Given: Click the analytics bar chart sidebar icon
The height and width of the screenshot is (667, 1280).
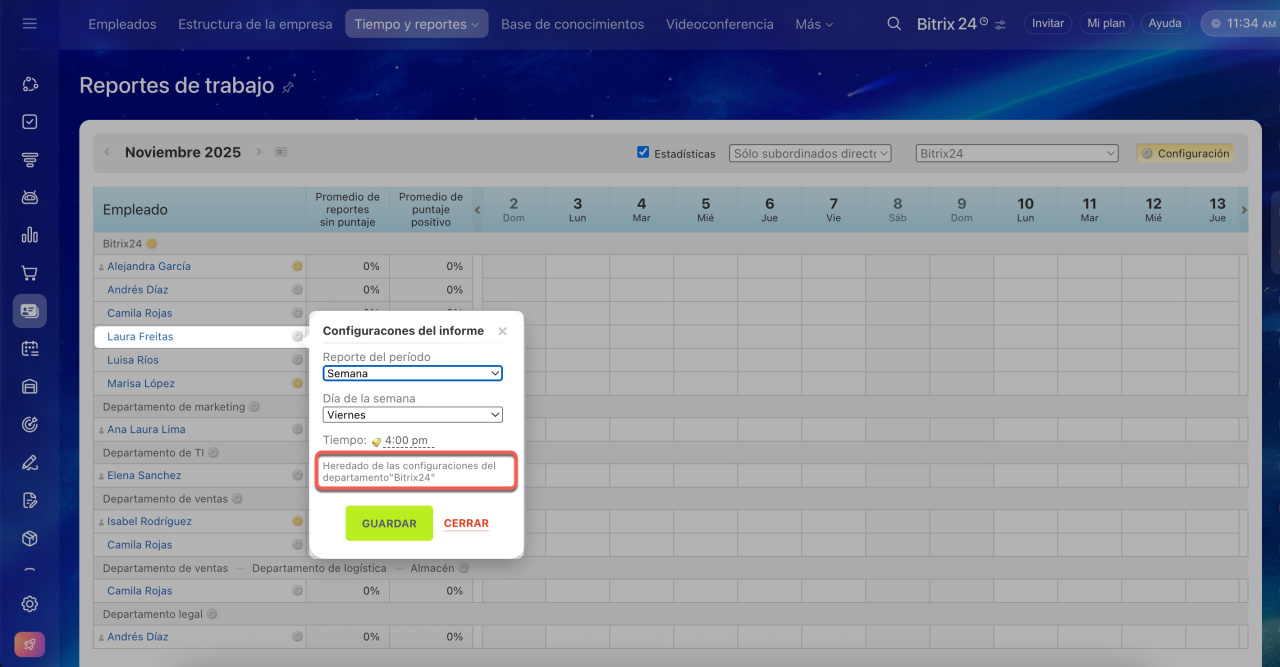Looking at the screenshot, I should coord(30,235).
